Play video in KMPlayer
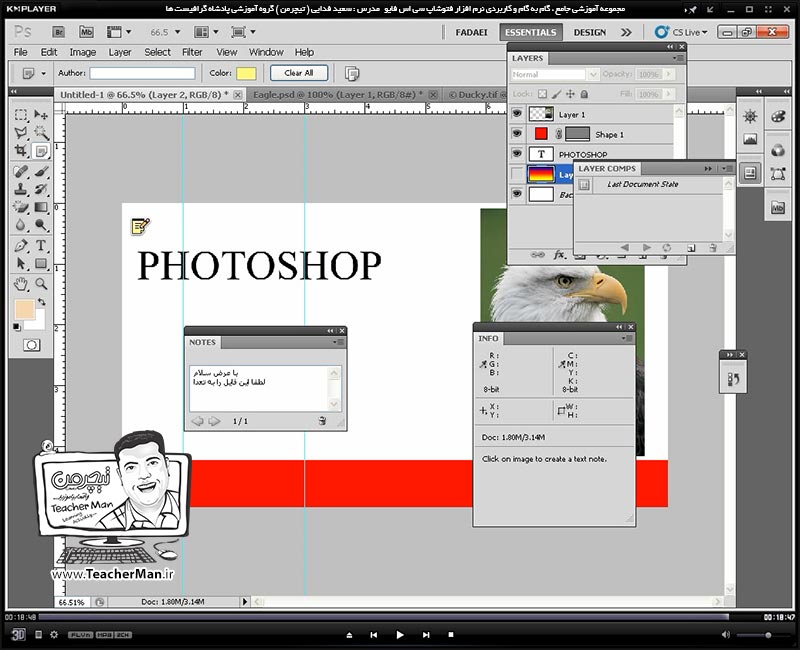Screen dimensions: 800x650 [399, 635]
